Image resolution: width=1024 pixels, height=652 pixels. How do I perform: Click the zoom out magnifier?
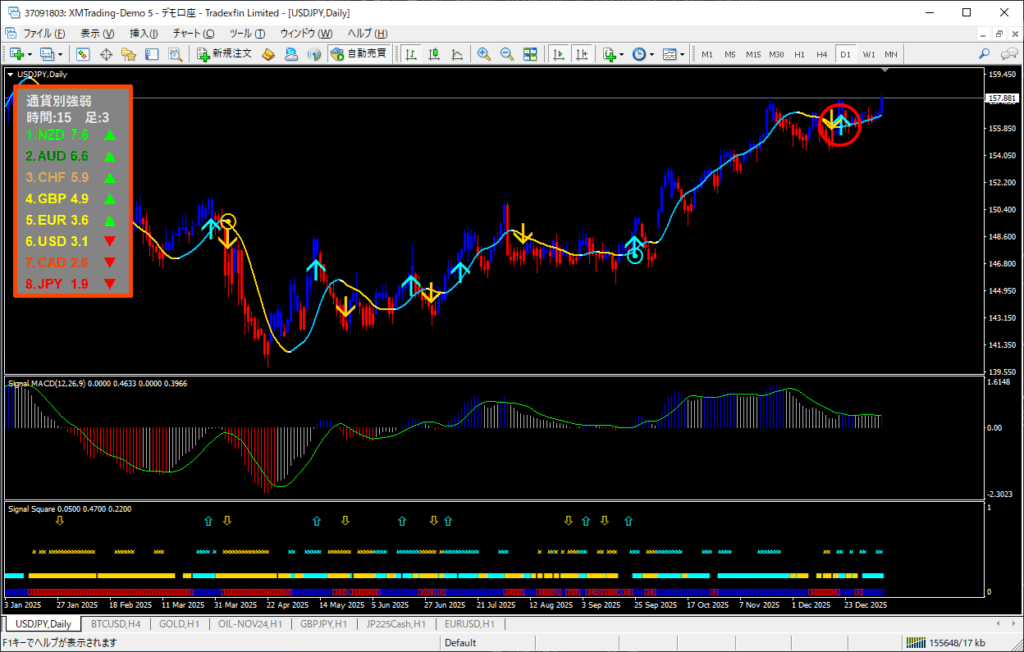coord(507,54)
